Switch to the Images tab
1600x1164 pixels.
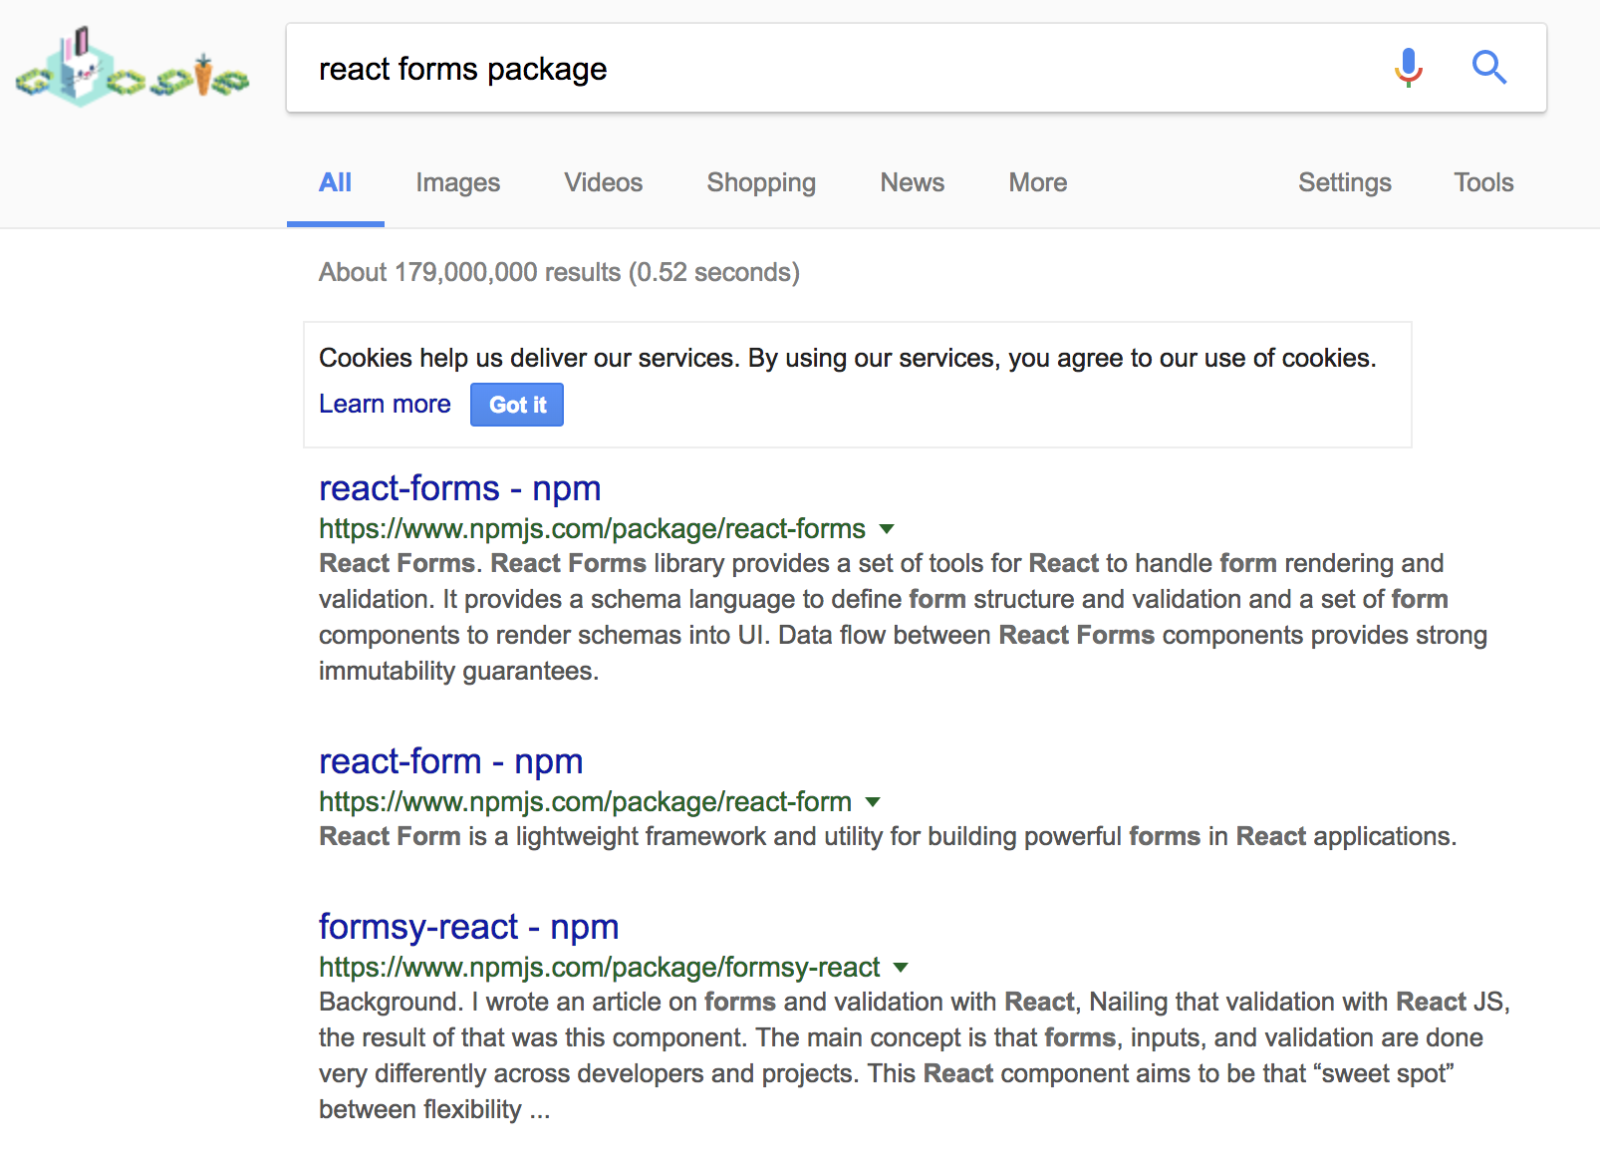pos(458,183)
